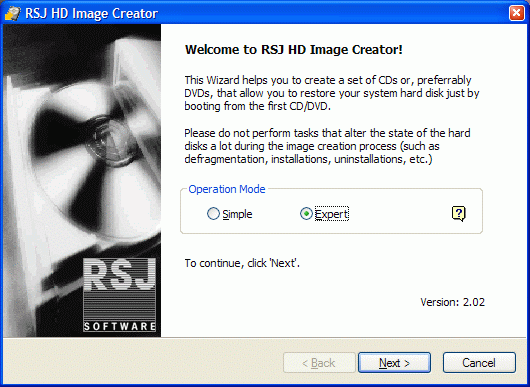Screen dimensions: 530x387
Task: Click the disabled Back button
Action: coord(319,363)
